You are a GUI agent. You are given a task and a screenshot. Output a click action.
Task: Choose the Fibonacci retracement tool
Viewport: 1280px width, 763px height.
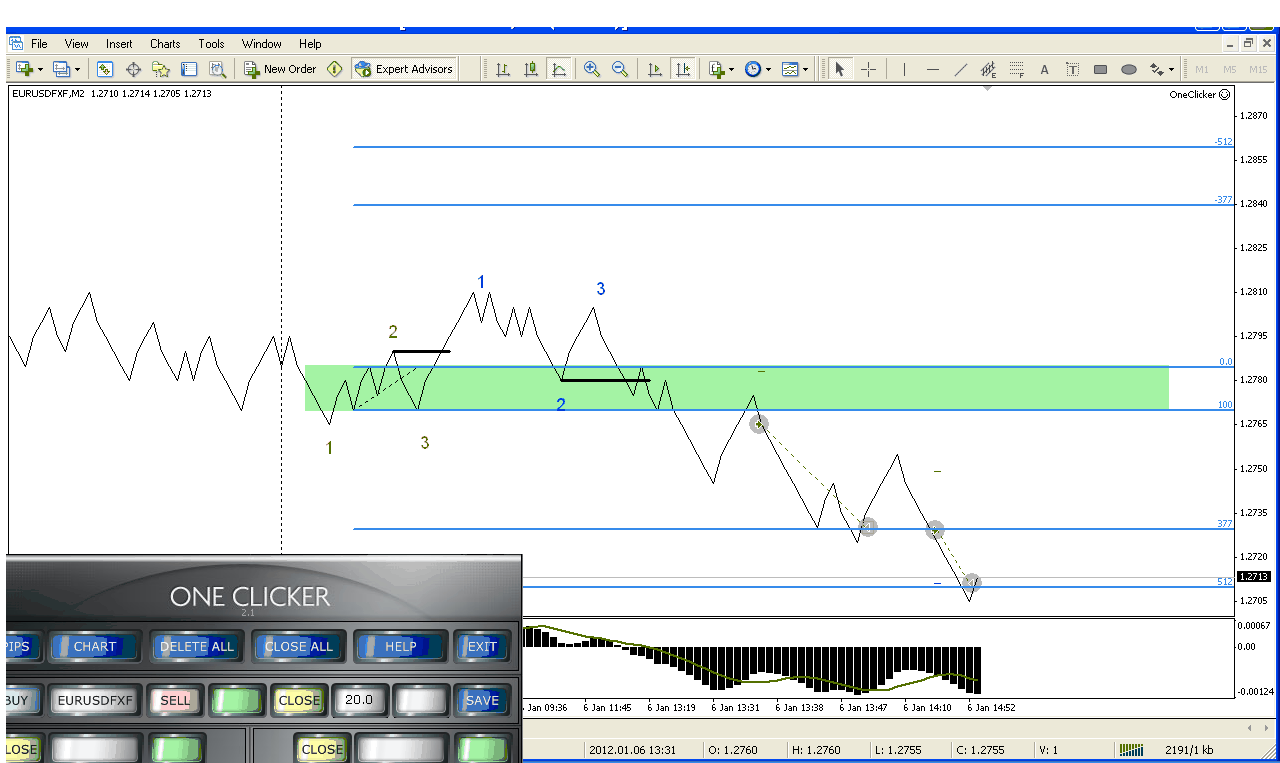click(x=1017, y=69)
